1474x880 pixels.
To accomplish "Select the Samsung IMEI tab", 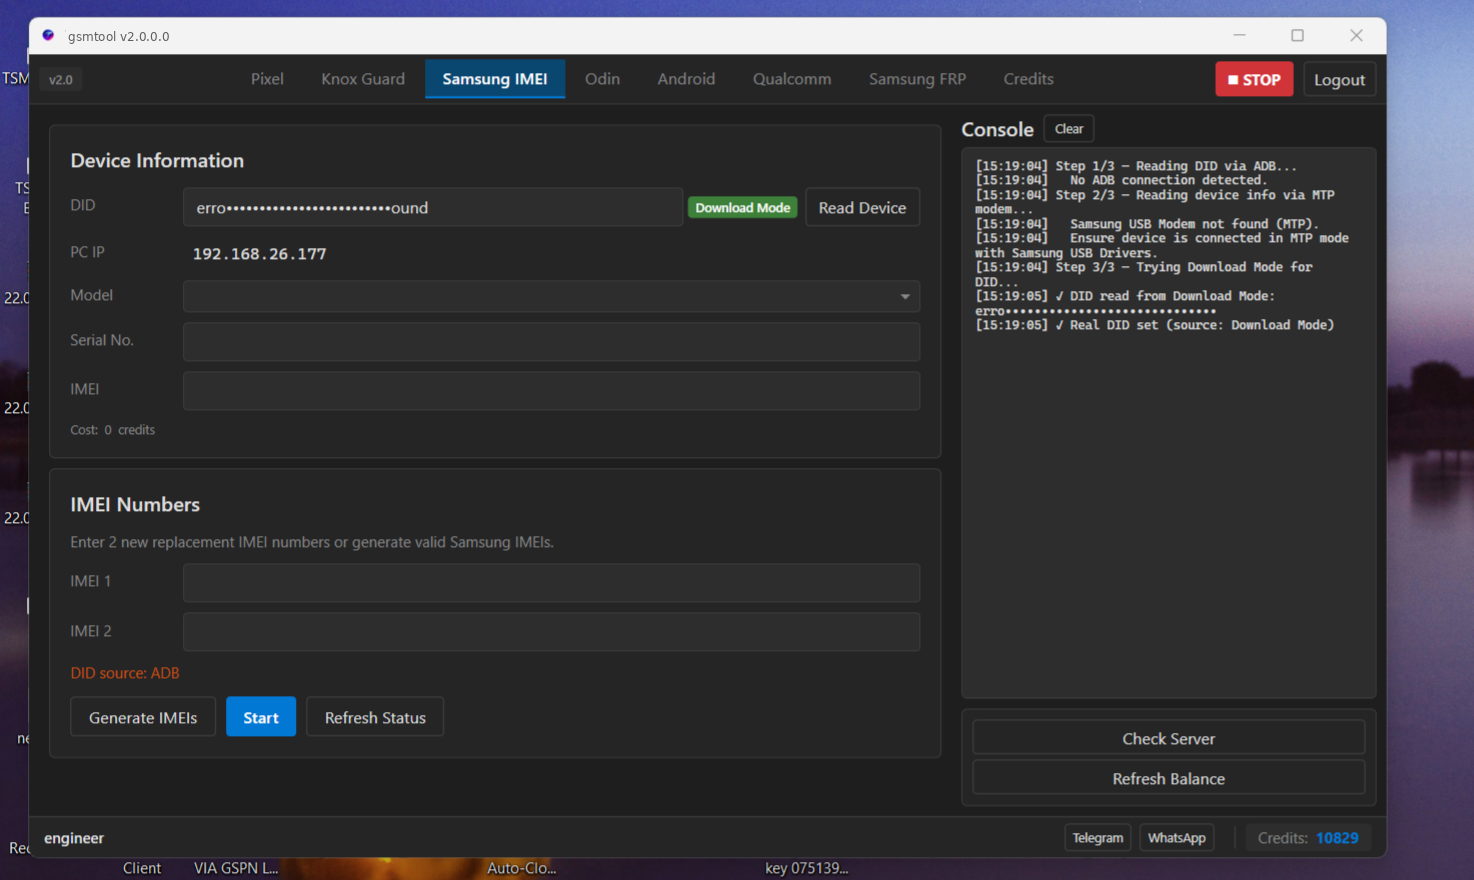I will [495, 79].
